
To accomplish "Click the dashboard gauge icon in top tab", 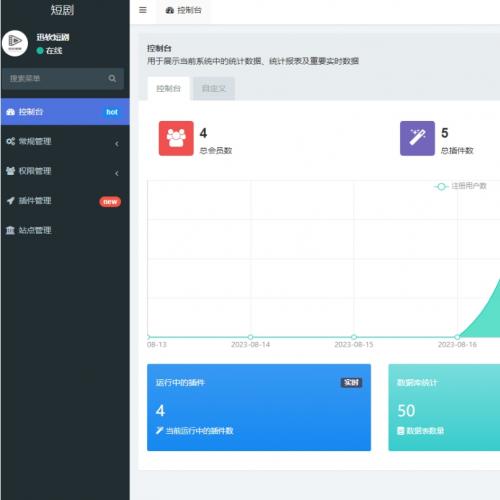I will tap(170, 10).
